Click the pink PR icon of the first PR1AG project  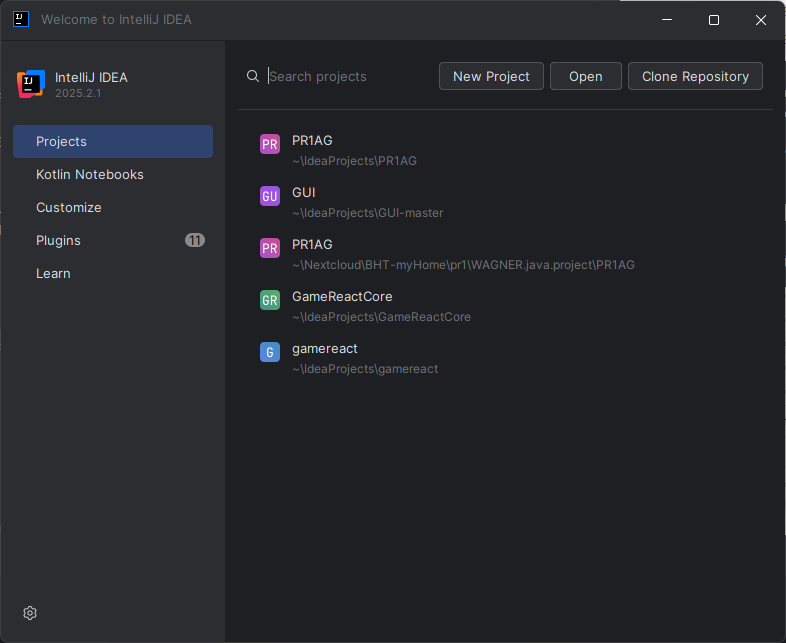click(269, 144)
